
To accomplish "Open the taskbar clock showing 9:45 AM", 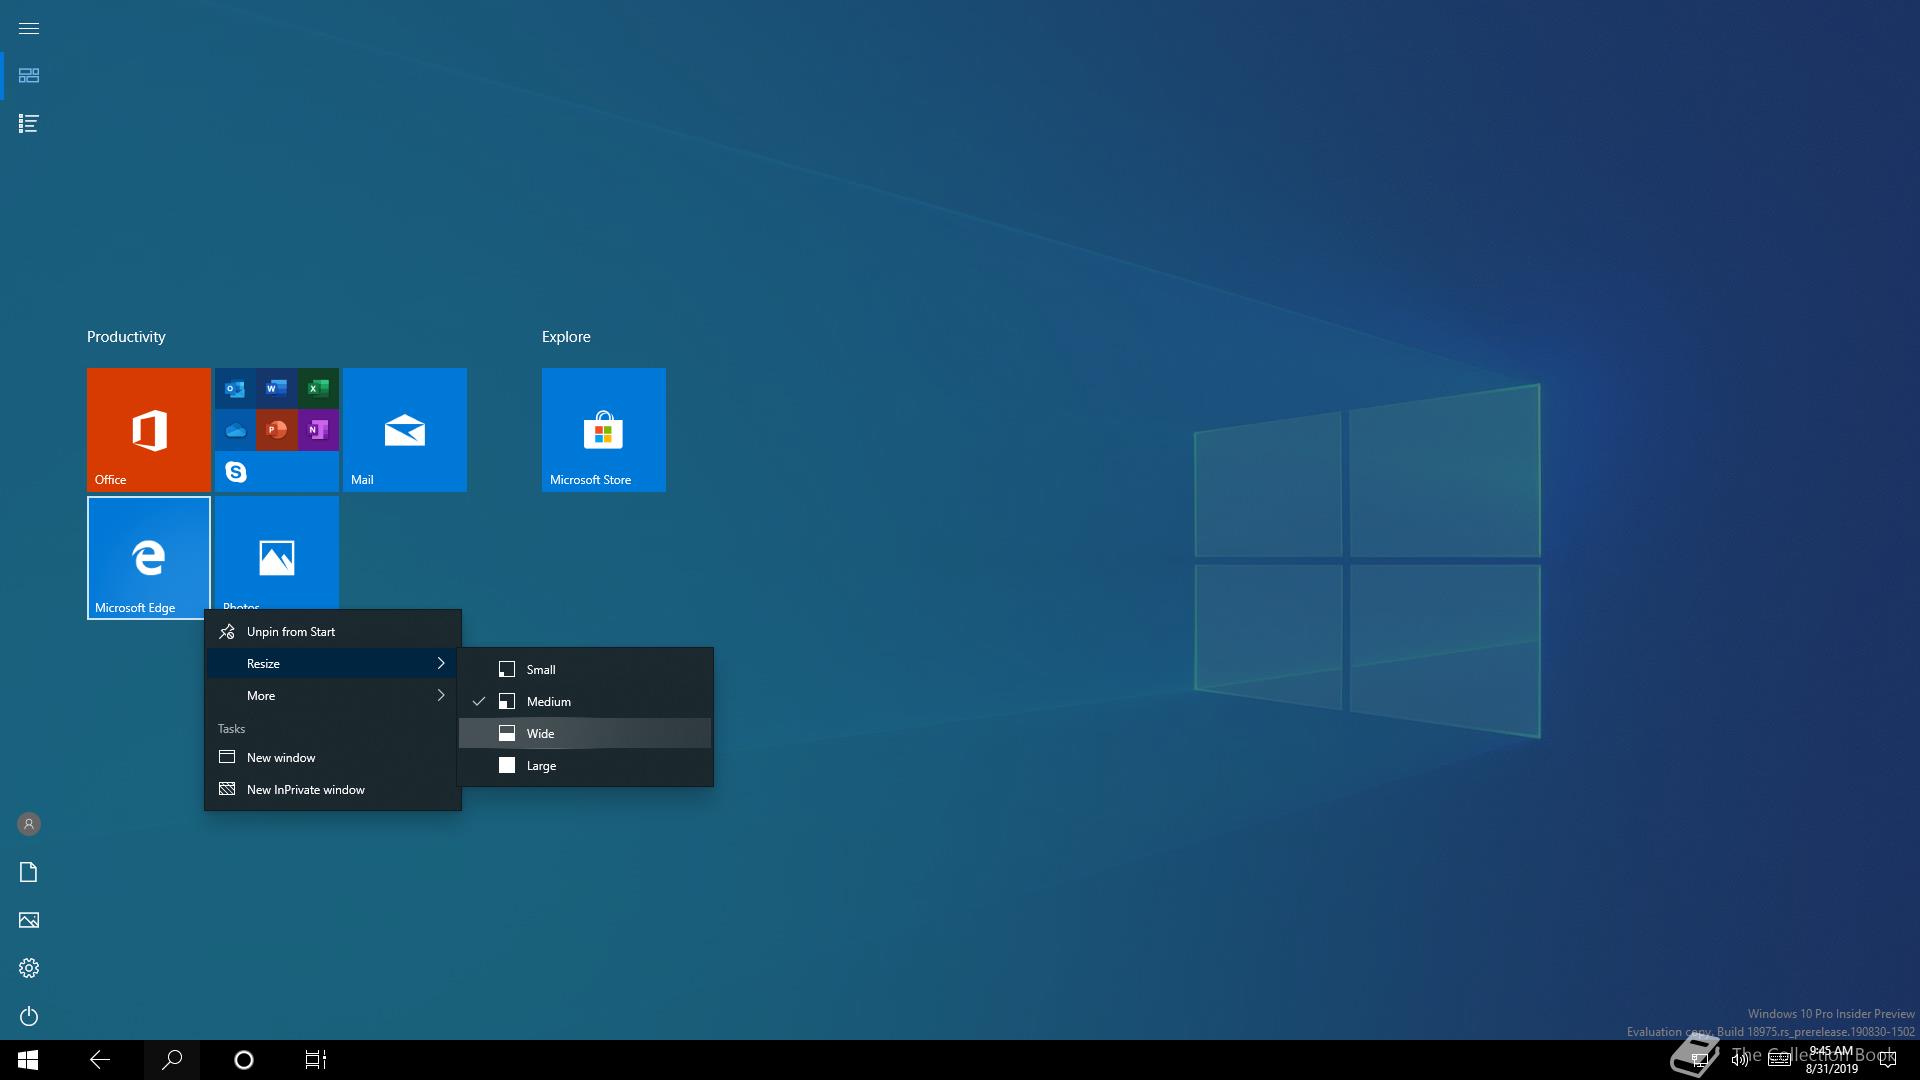I will 1832,1060.
